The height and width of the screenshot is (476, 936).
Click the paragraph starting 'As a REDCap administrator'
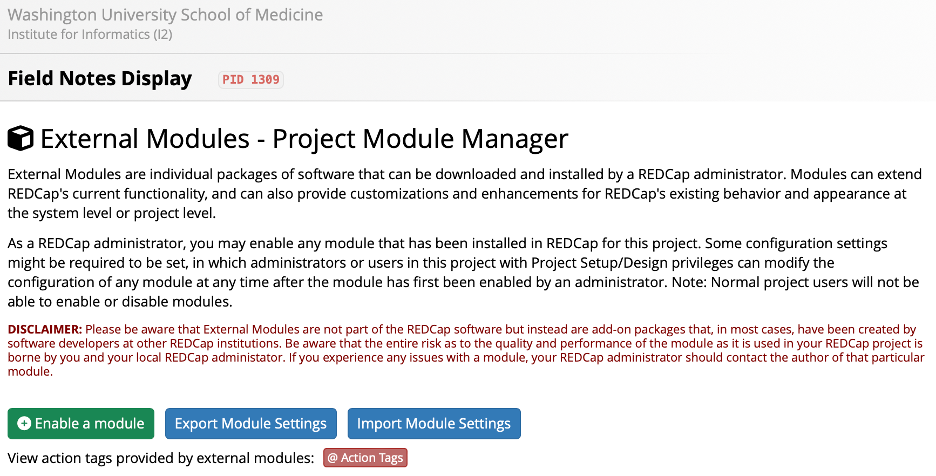tap(464, 272)
